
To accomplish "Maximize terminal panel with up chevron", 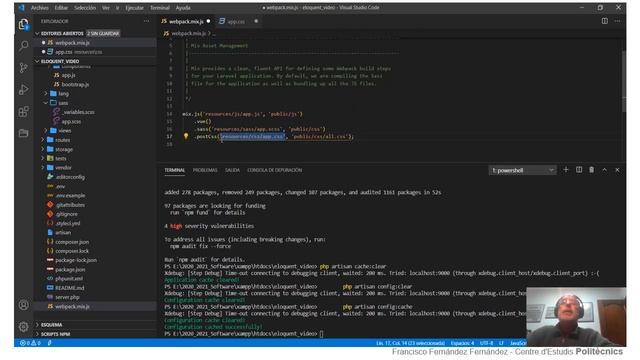I will (x=604, y=170).
